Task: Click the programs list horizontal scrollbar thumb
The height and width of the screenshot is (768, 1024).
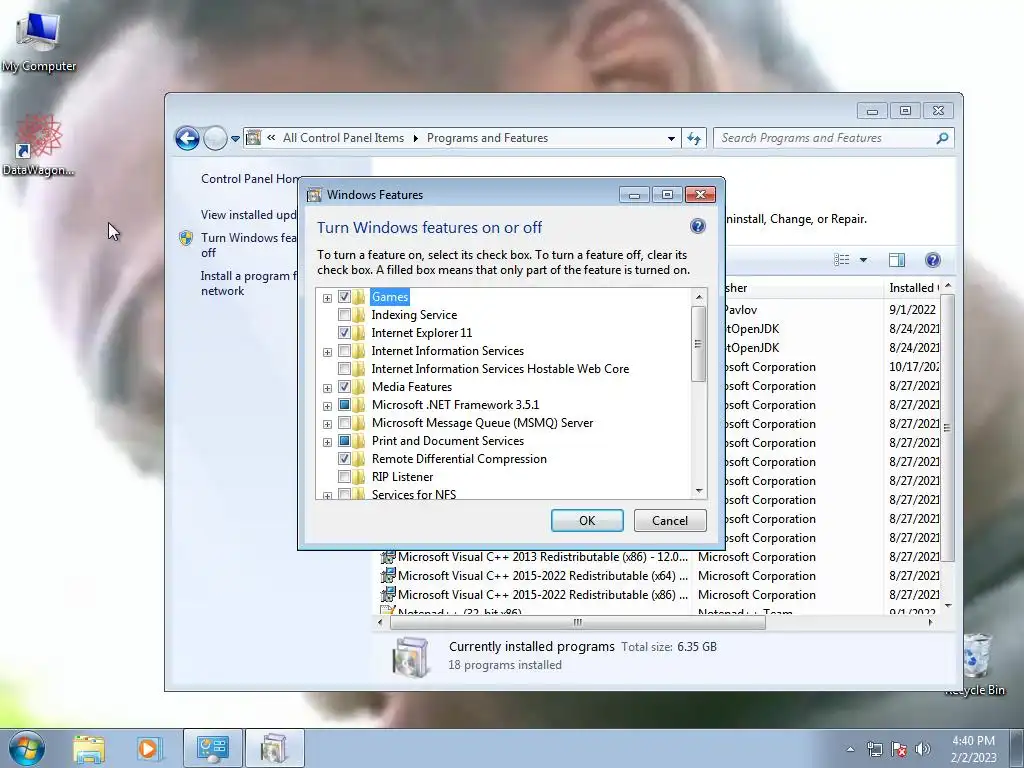Action: coord(577,622)
